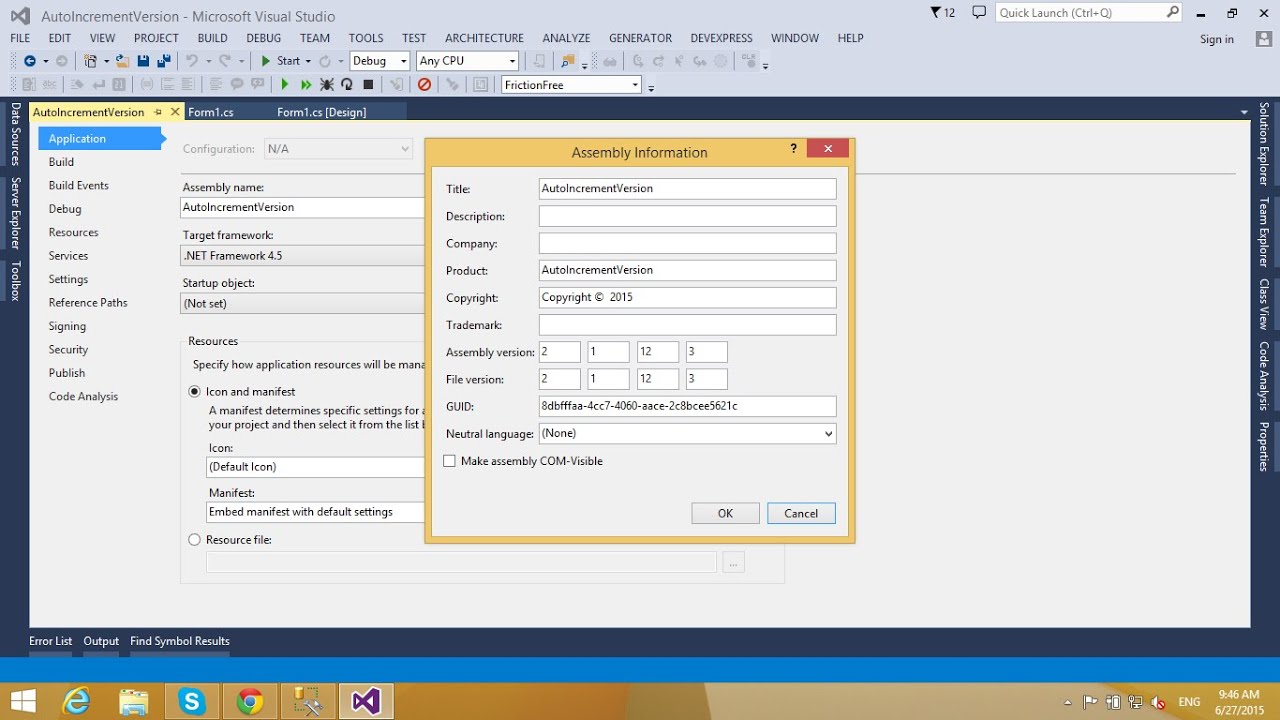1280x720 pixels.
Task: Open Skype from the taskbar
Action: (x=192, y=701)
